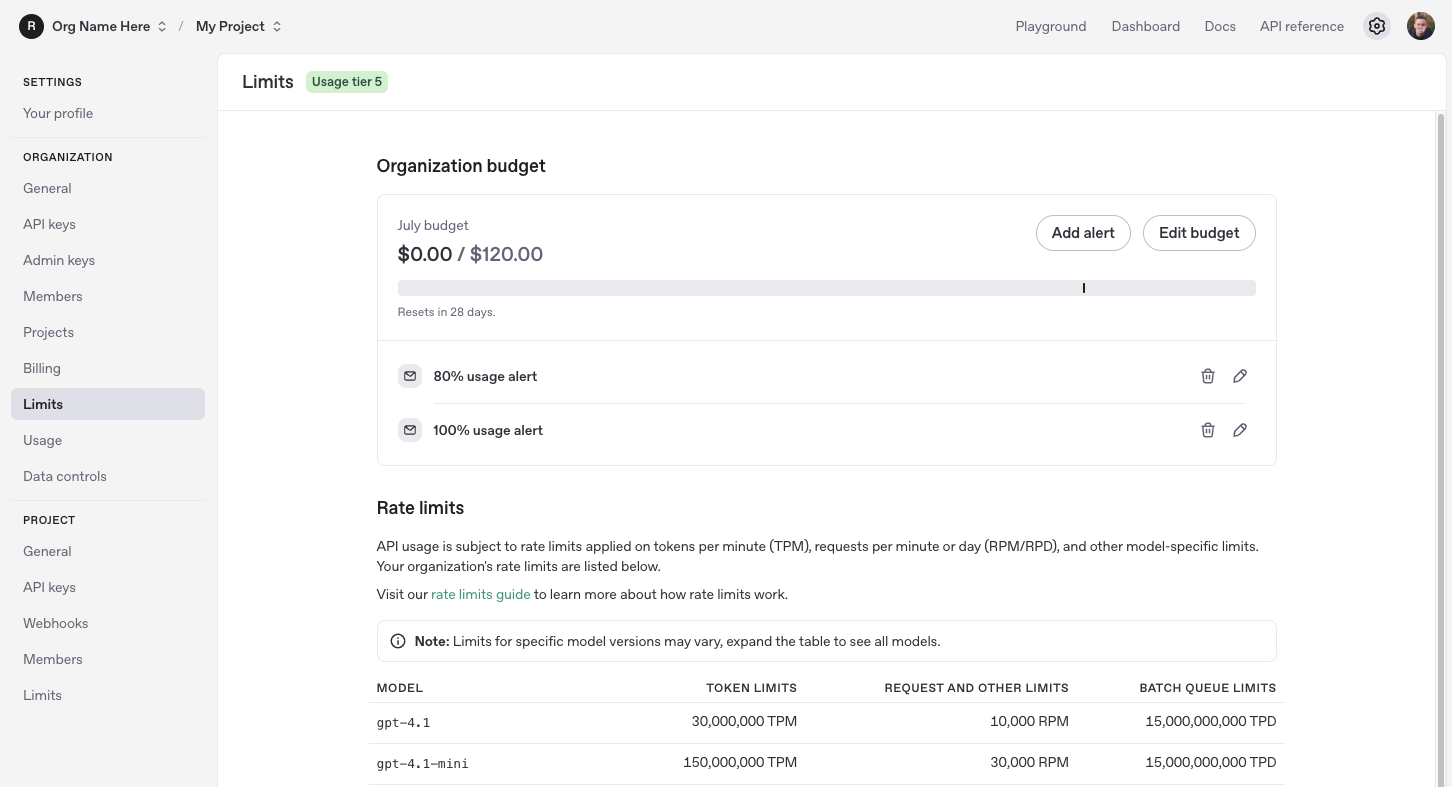Edit the 100% usage alert with pencil icon
This screenshot has height=787, width=1452.
pos(1240,429)
